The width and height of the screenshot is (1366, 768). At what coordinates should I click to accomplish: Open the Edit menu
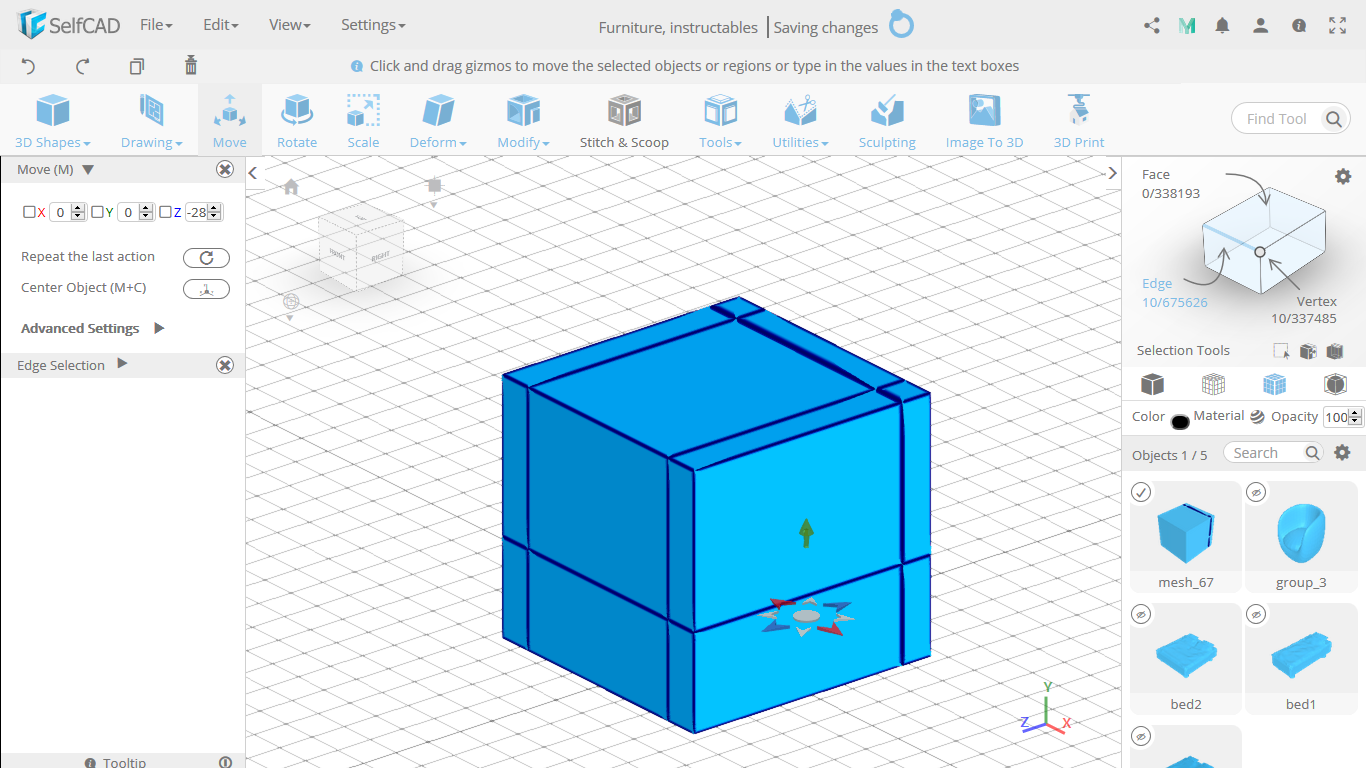coord(221,25)
